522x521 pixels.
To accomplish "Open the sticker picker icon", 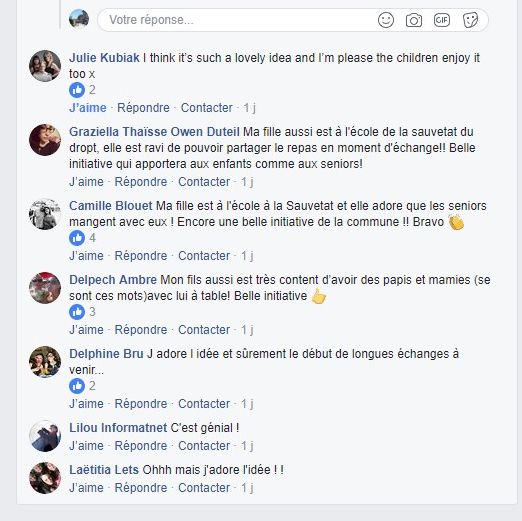I will (470, 20).
